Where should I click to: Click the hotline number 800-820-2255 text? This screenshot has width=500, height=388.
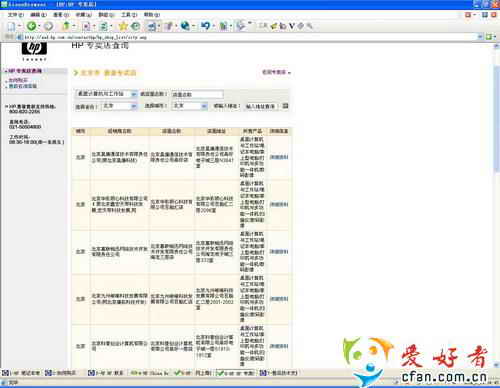tap(24, 112)
